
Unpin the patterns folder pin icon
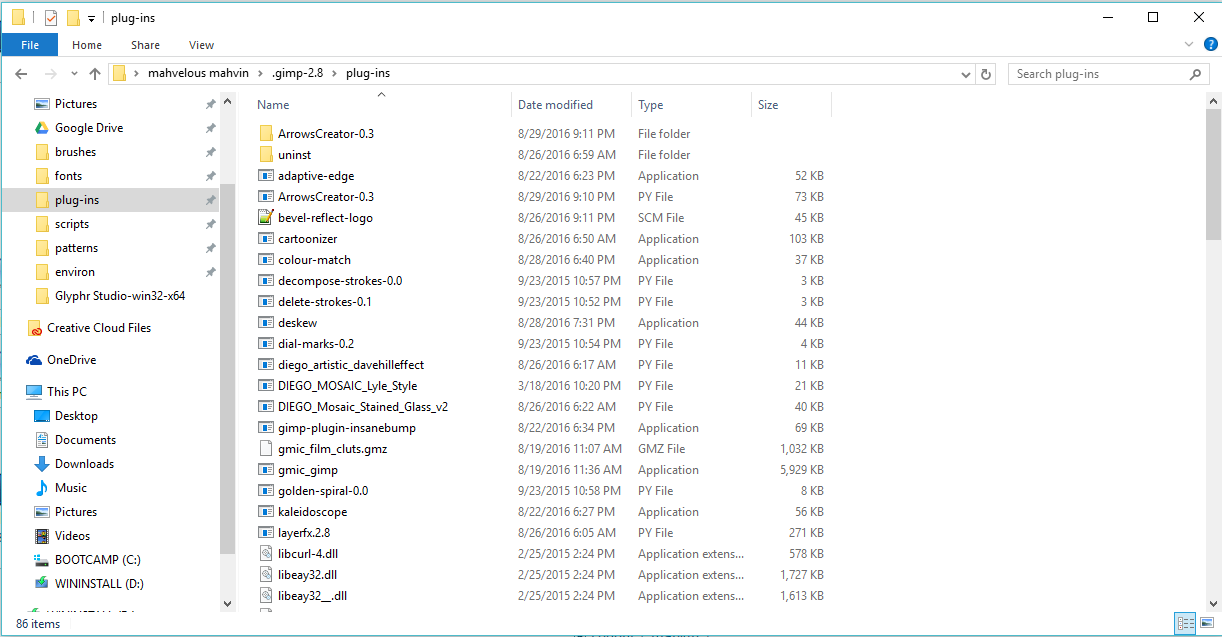[210, 248]
